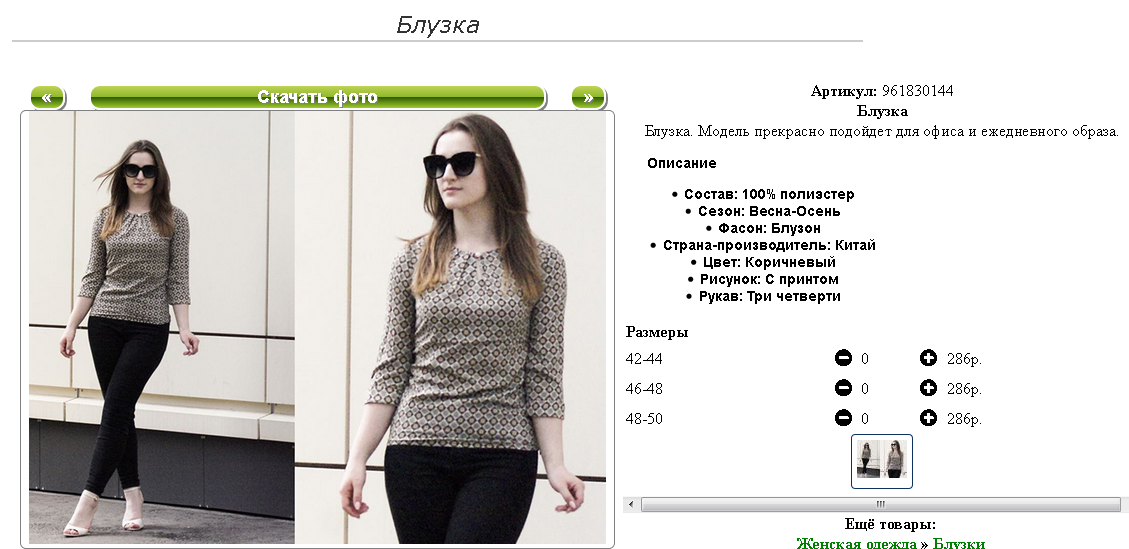The width and height of the screenshot is (1129, 549).
Task: Go to previous photo with « button
Action: coord(48,97)
